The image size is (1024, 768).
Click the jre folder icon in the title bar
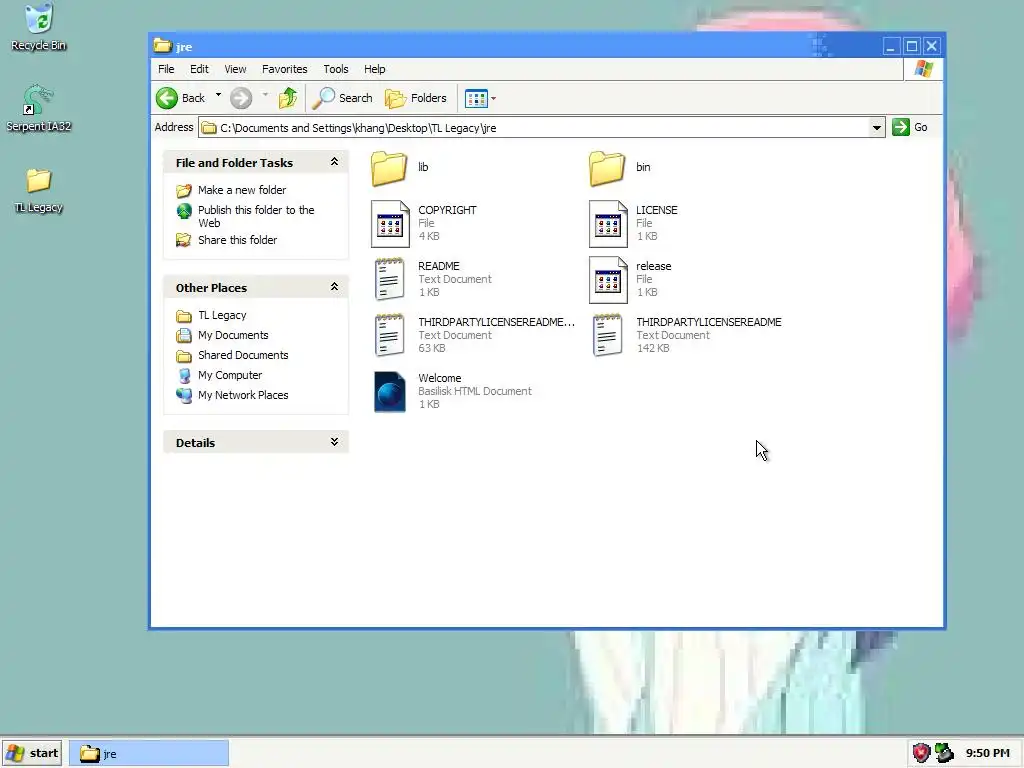click(162, 46)
